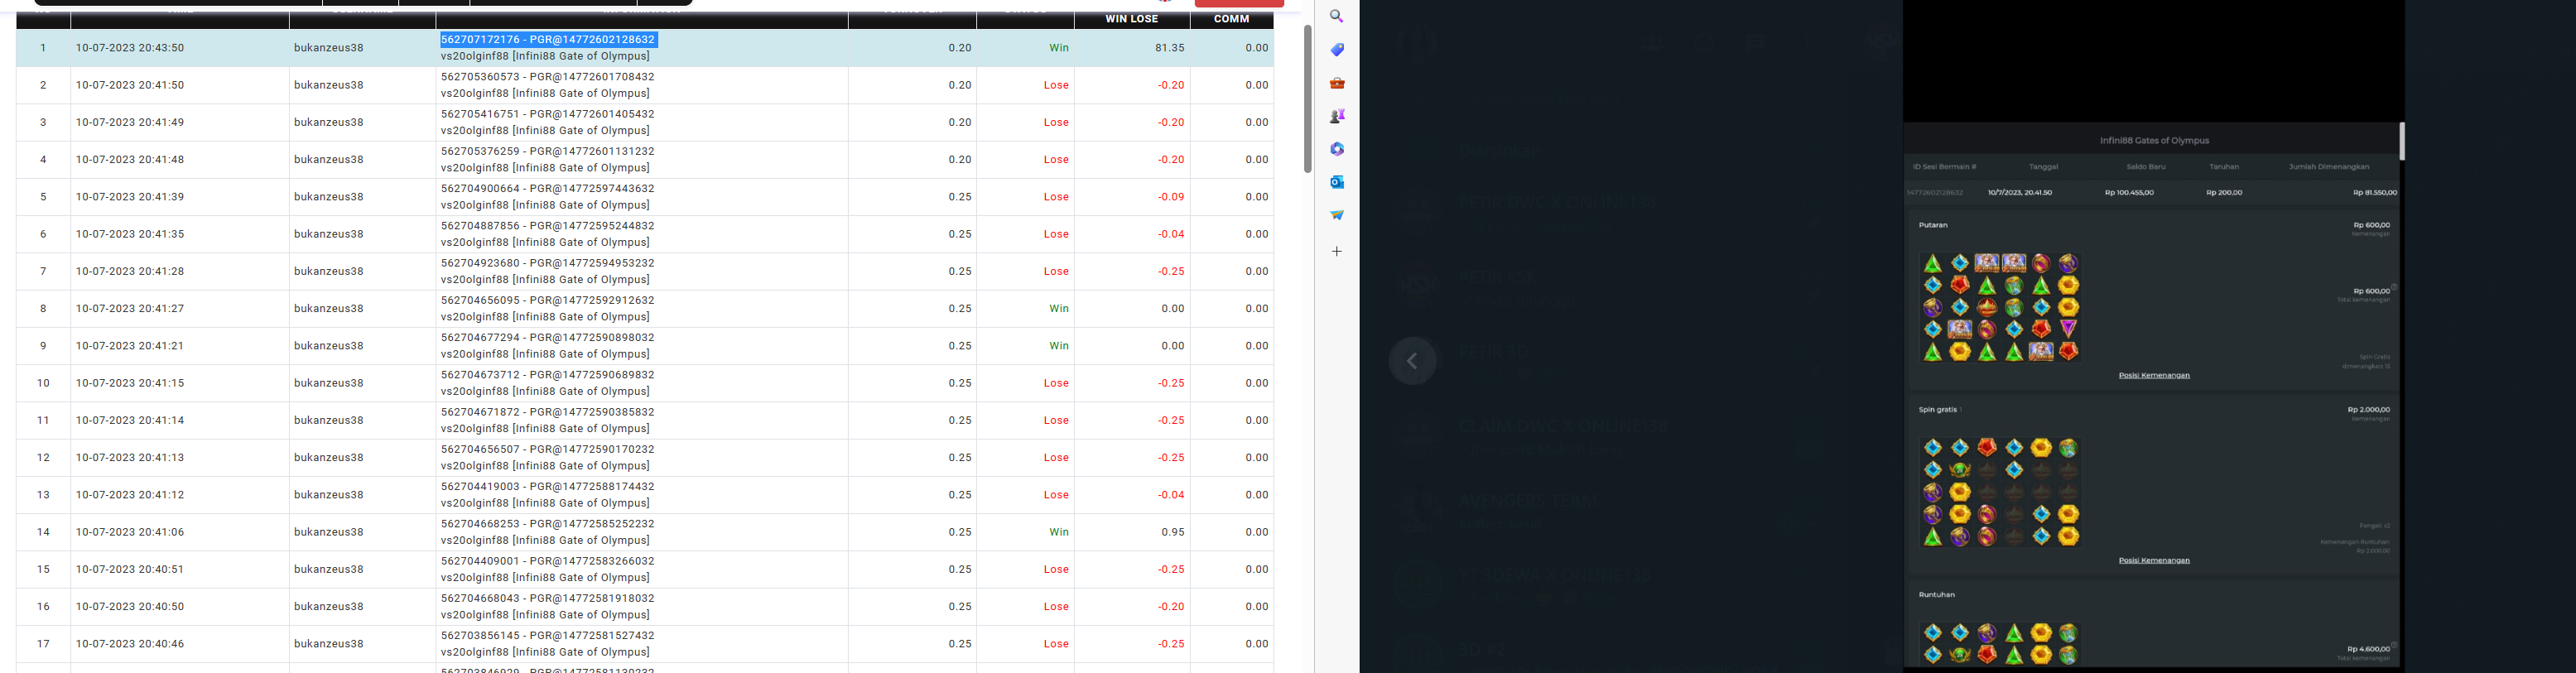Click Lose status in row 13
The height and width of the screenshot is (673, 2576).
click(x=1056, y=495)
